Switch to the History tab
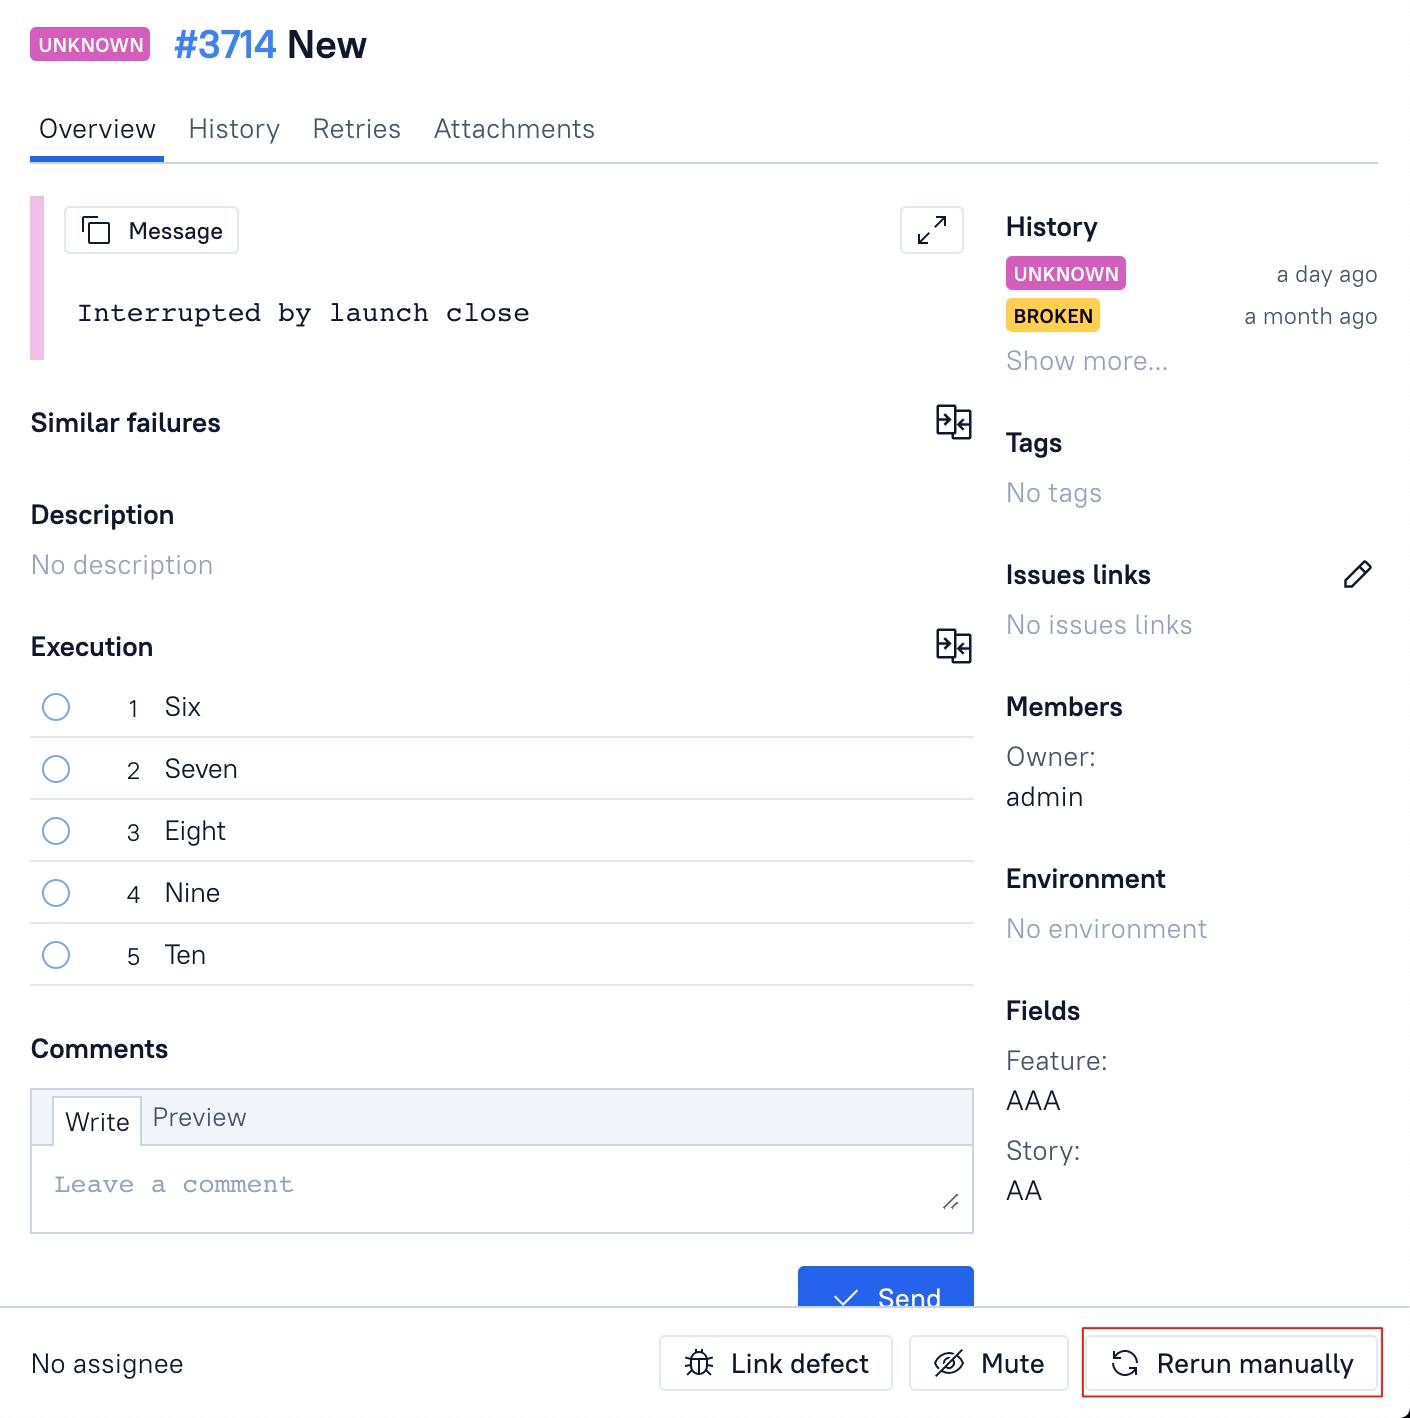Viewport: 1410px width, 1418px height. (233, 128)
